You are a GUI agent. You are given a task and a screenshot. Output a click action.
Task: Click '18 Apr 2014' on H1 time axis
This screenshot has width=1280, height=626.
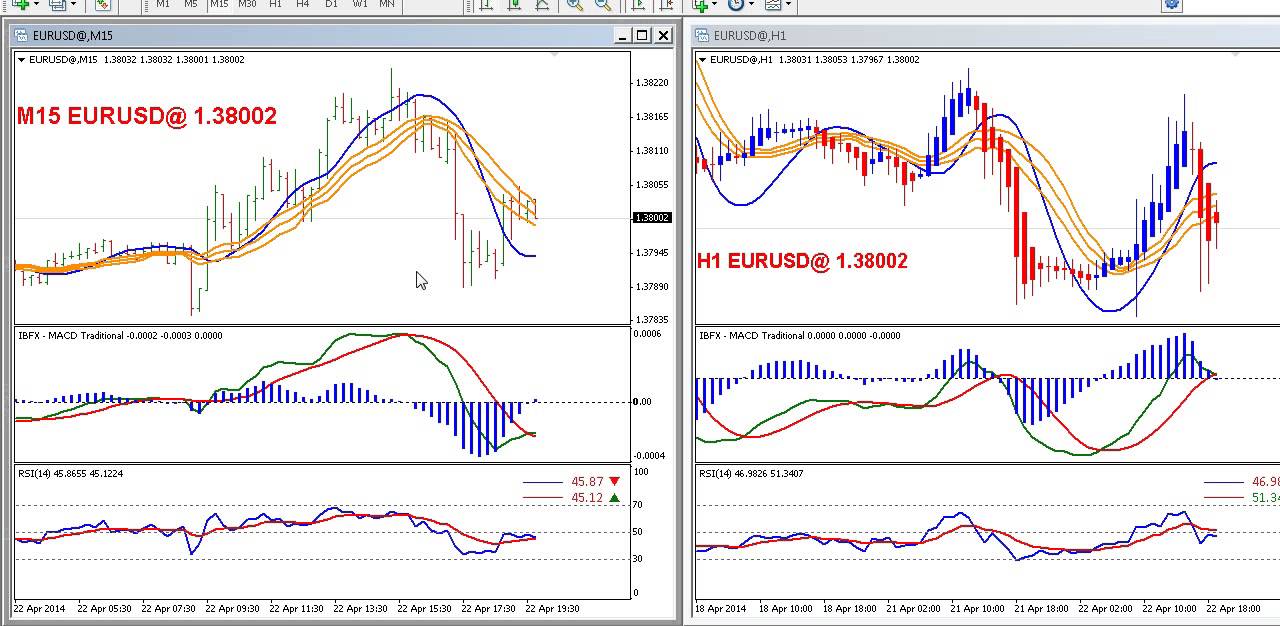click(x=721, y=608)
